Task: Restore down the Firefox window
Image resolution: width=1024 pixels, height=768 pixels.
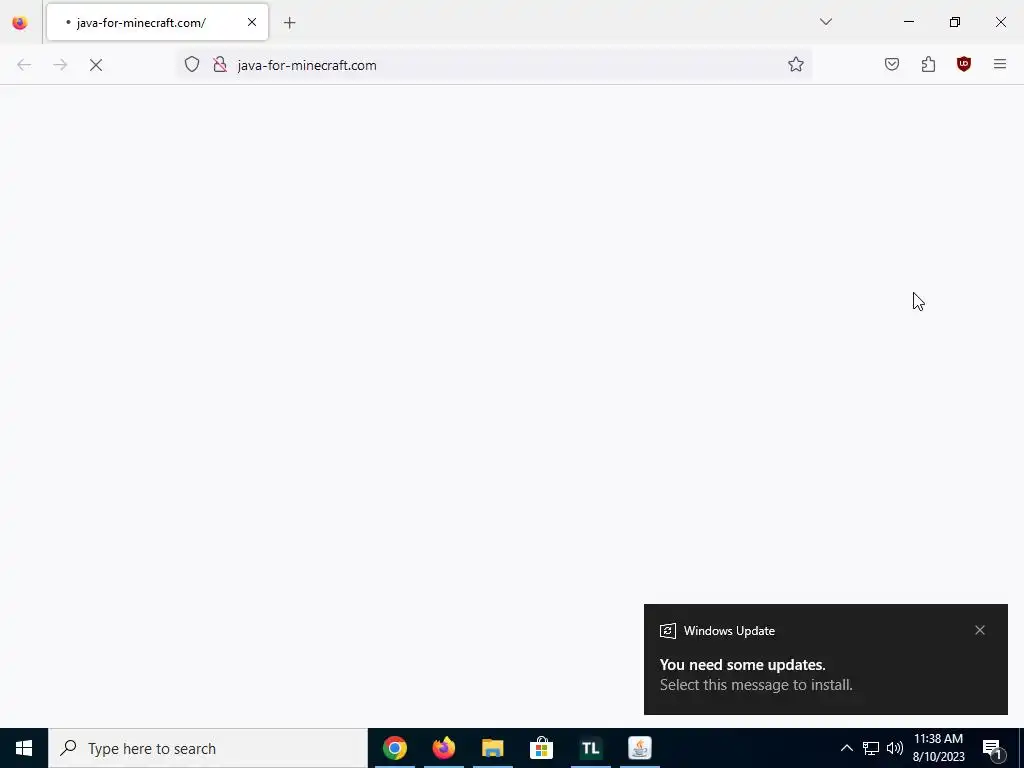Action: point(955,22)
